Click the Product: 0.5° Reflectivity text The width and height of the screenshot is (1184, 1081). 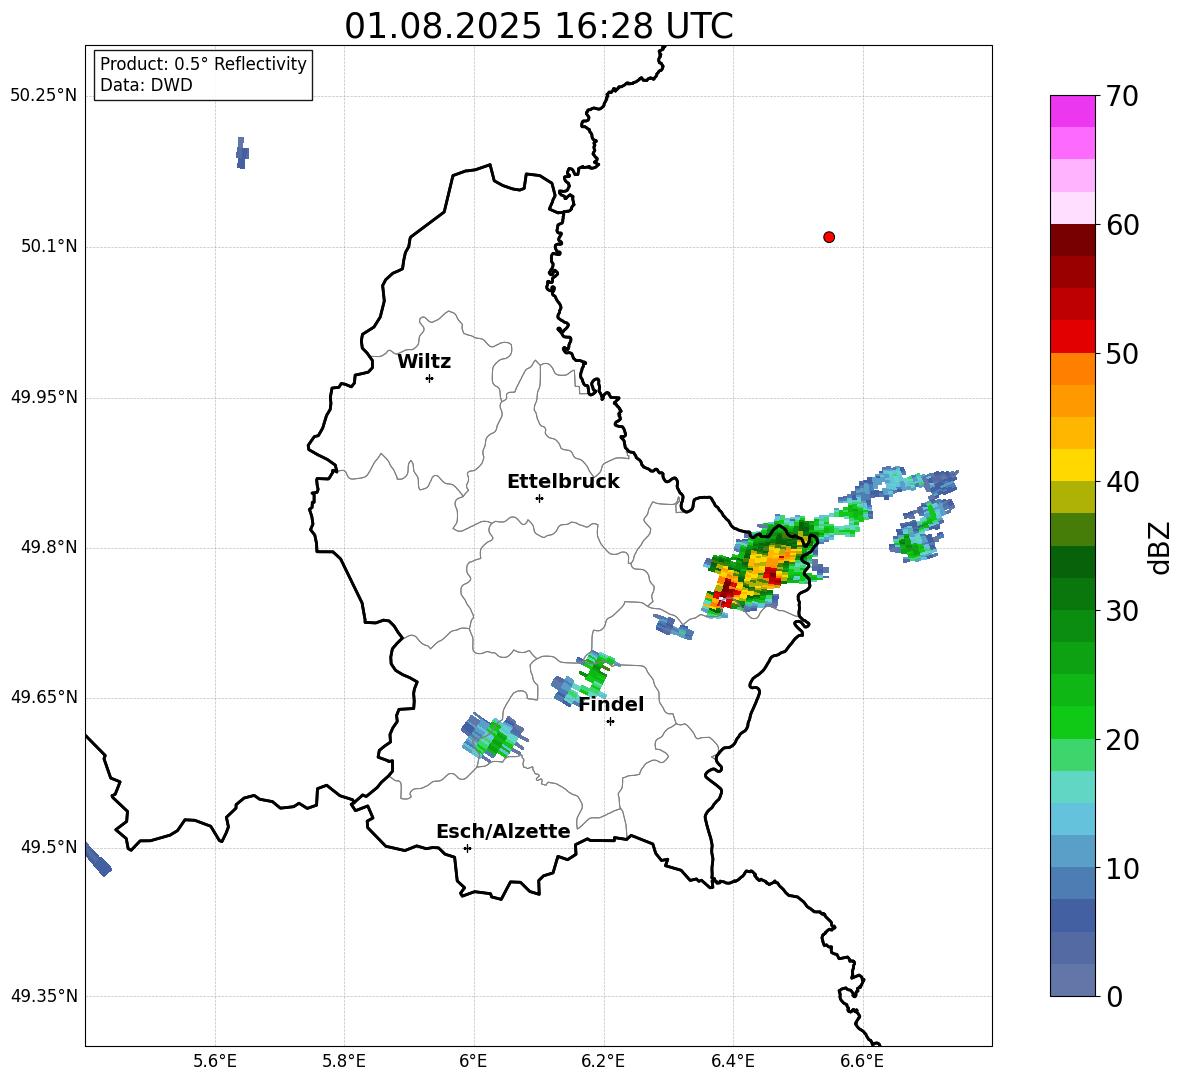203,64
